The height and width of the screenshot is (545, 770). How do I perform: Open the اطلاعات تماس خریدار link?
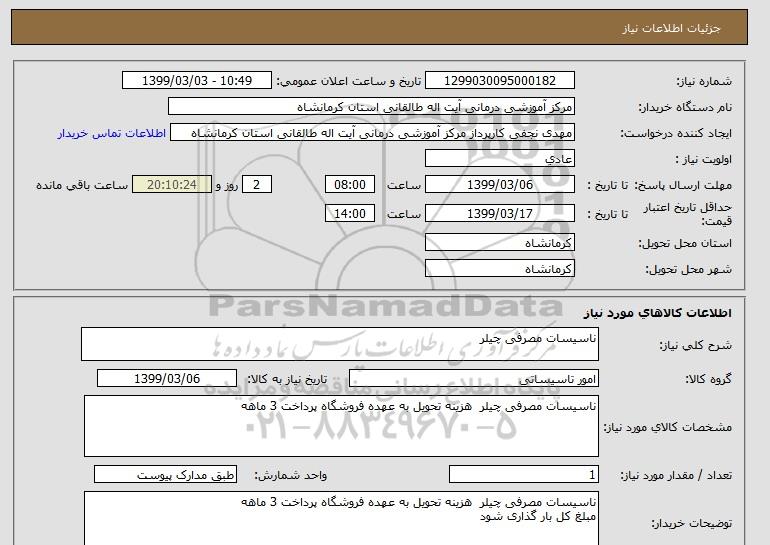(x=111, y=133)
